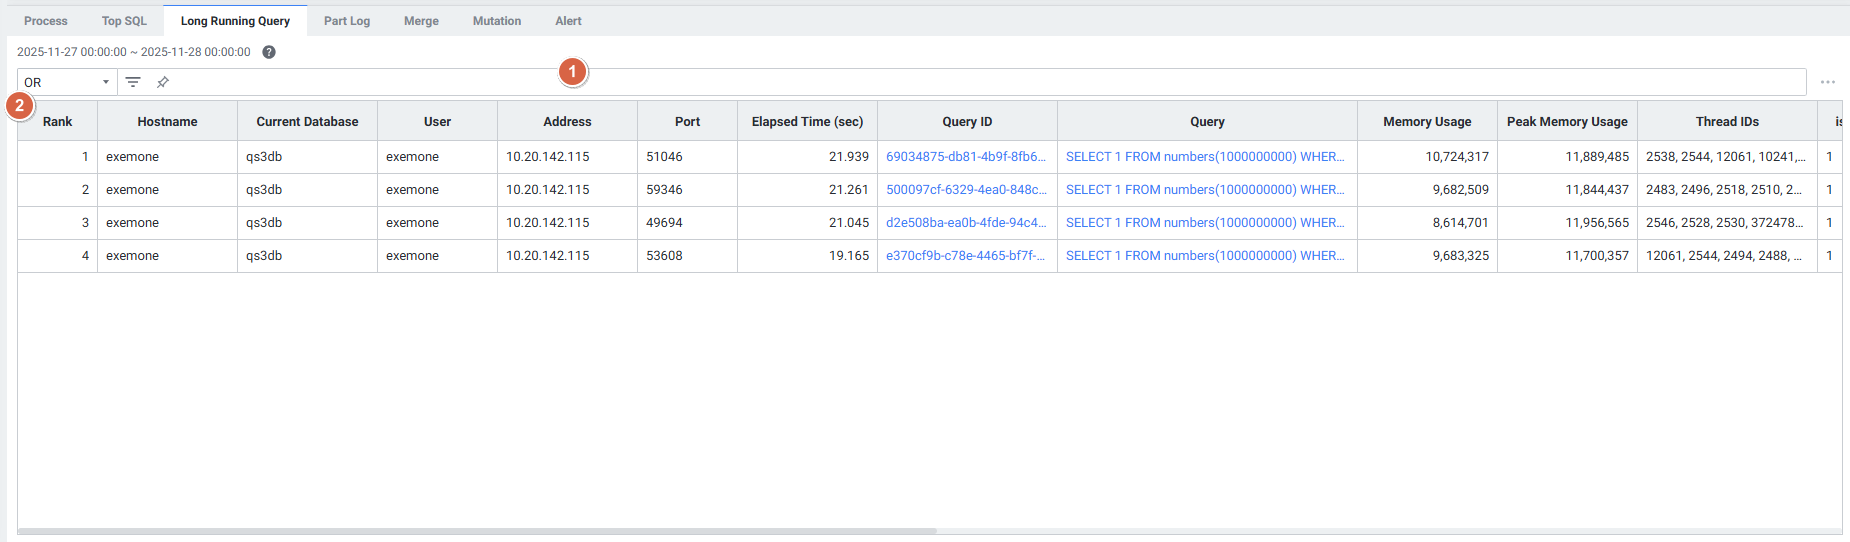The width and height of the screenshot is (1850, 542).
Task: Open Query ID starting with 69034875
Action: [965, 157]
